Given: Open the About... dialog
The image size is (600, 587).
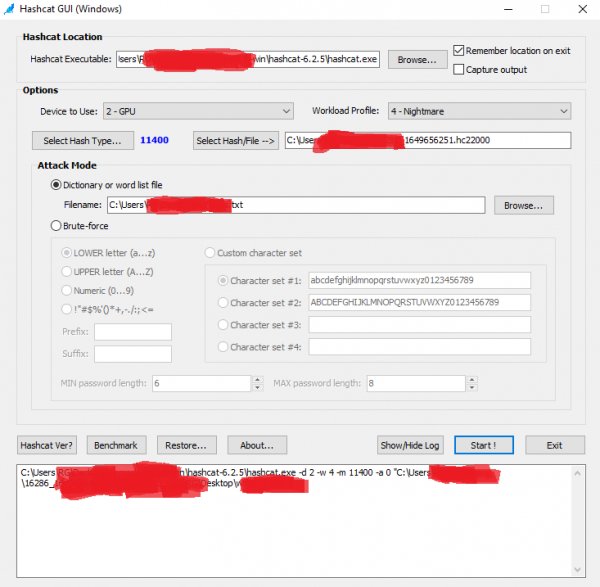Looking at the screenshot, I should point(257,445).
